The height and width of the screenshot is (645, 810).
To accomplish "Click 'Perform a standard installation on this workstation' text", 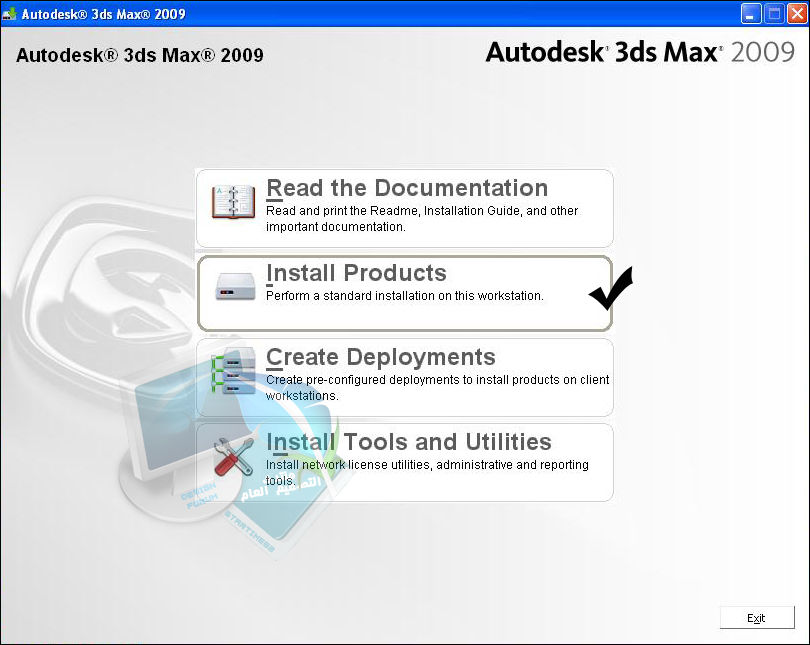I will (404, 296).
